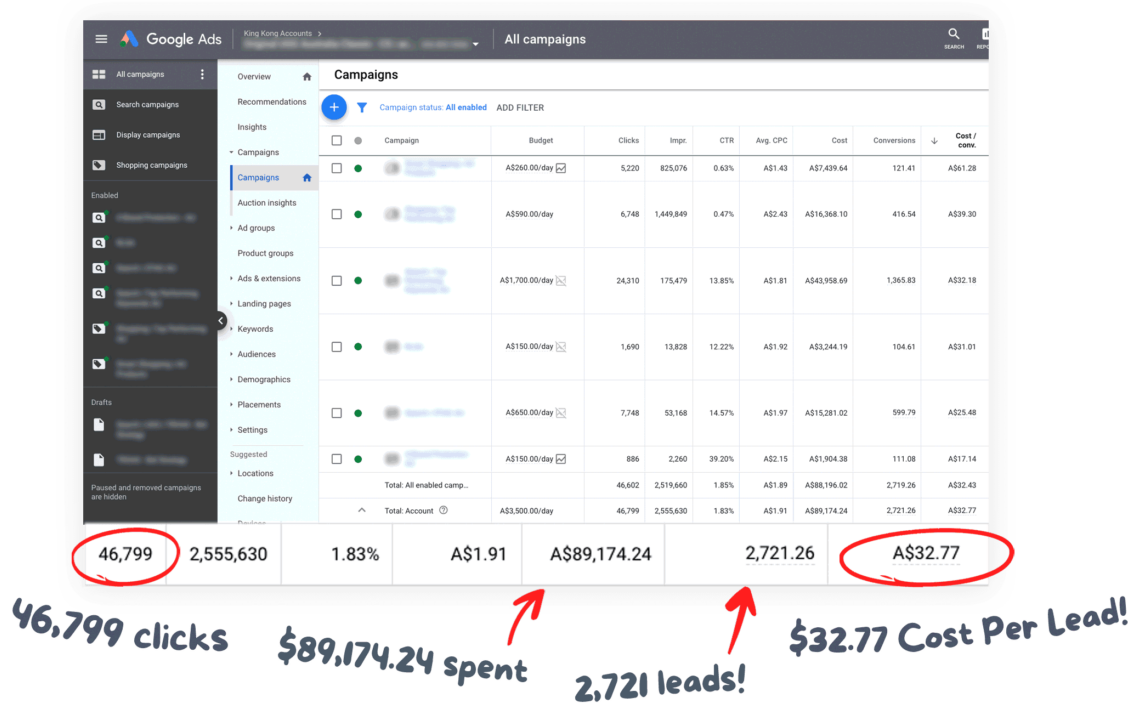This screenshot has height=711, width=1128.
Task: Go to Auction insights
Action: [266, 203]
